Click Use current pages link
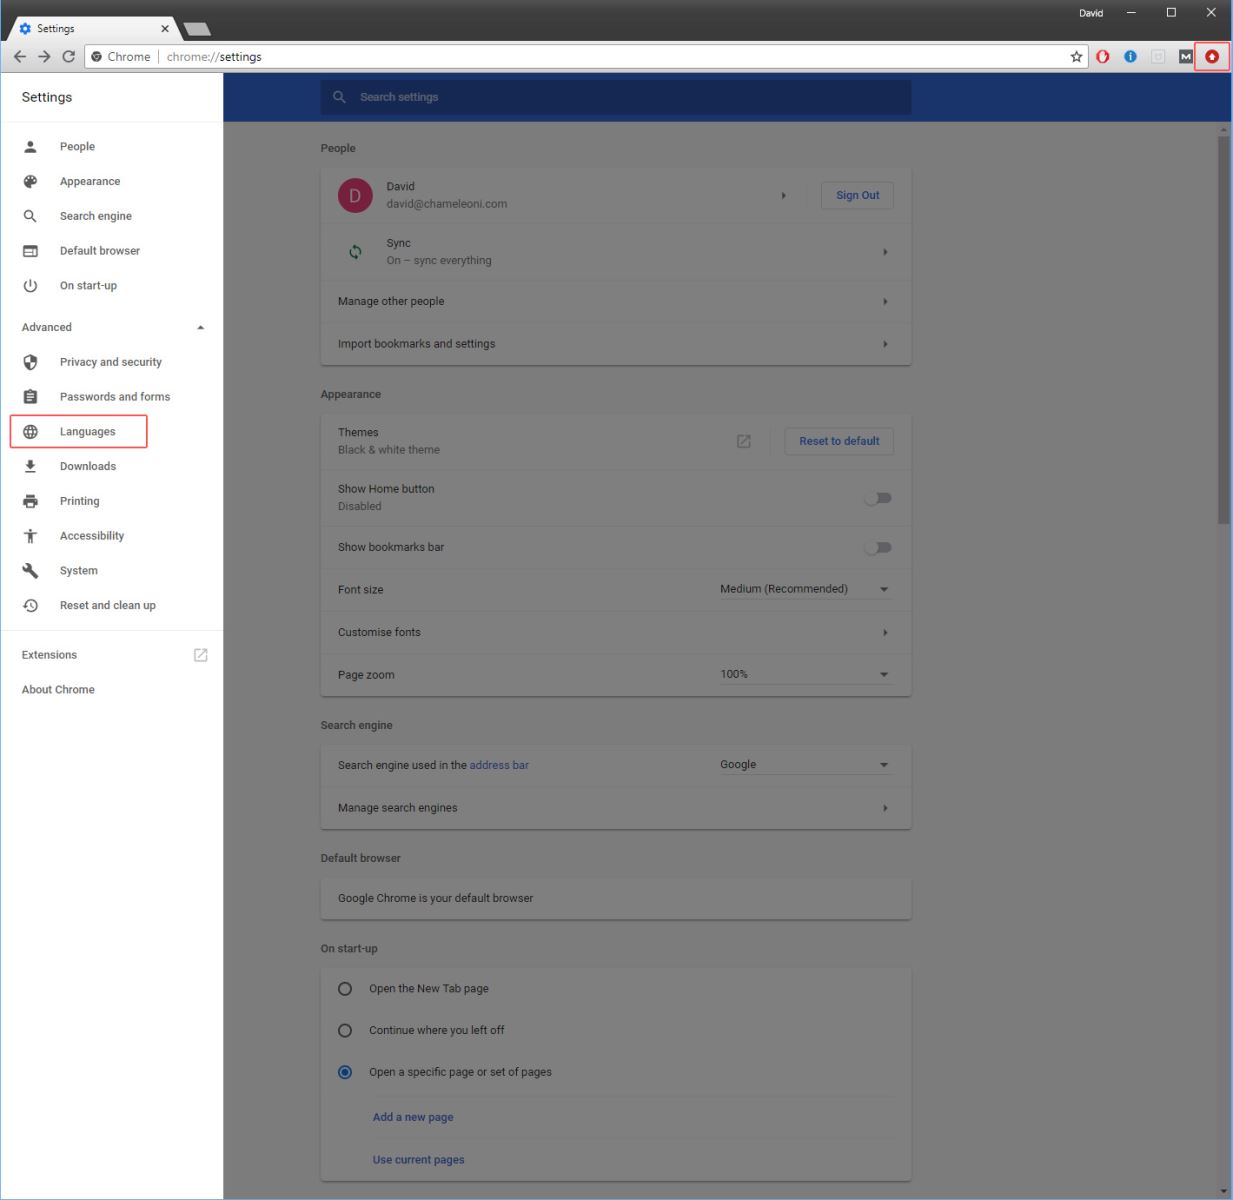1233x1200 pixels. (x=418, y=1160)
